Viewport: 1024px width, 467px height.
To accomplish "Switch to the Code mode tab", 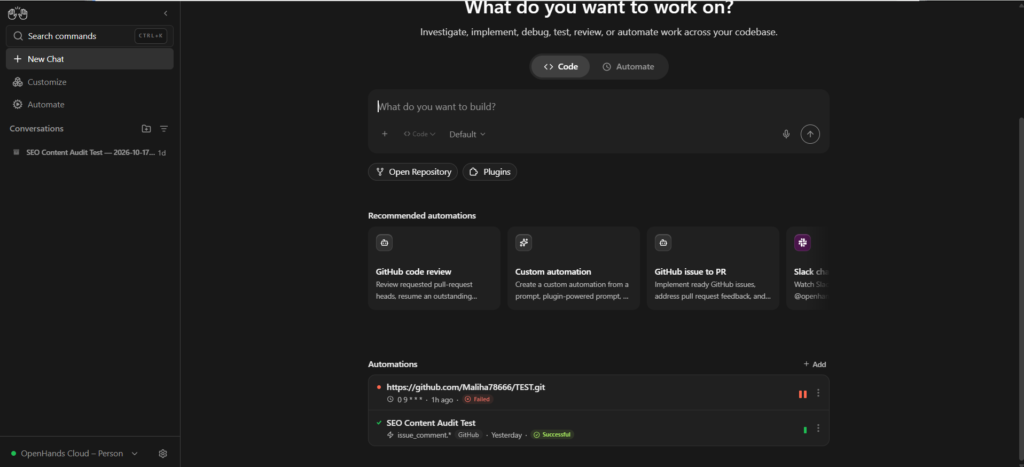I will point(560,67).
